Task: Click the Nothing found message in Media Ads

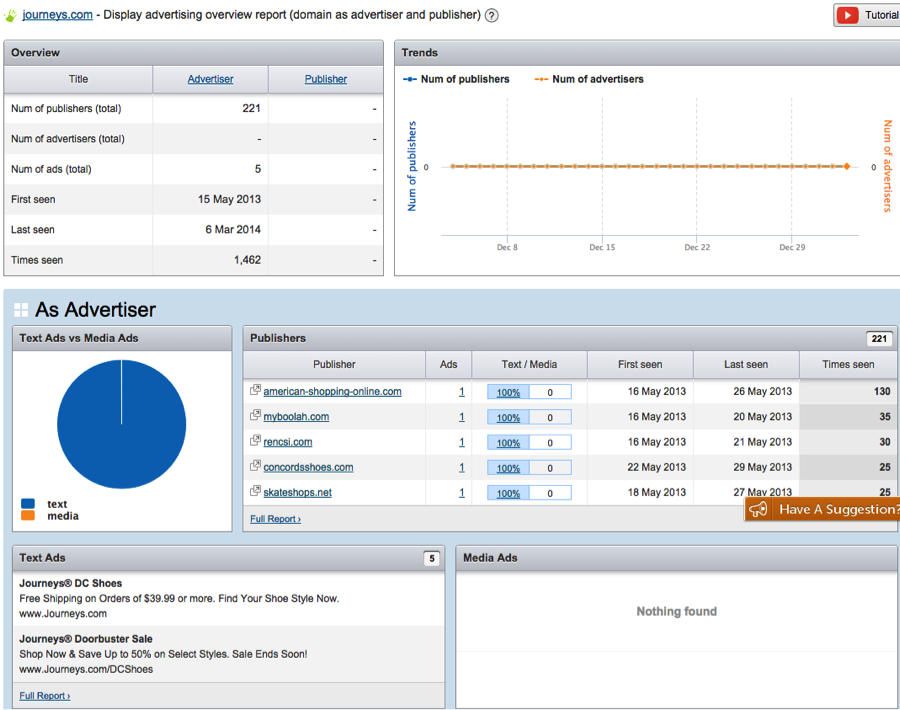Action: tap(676, 611)
